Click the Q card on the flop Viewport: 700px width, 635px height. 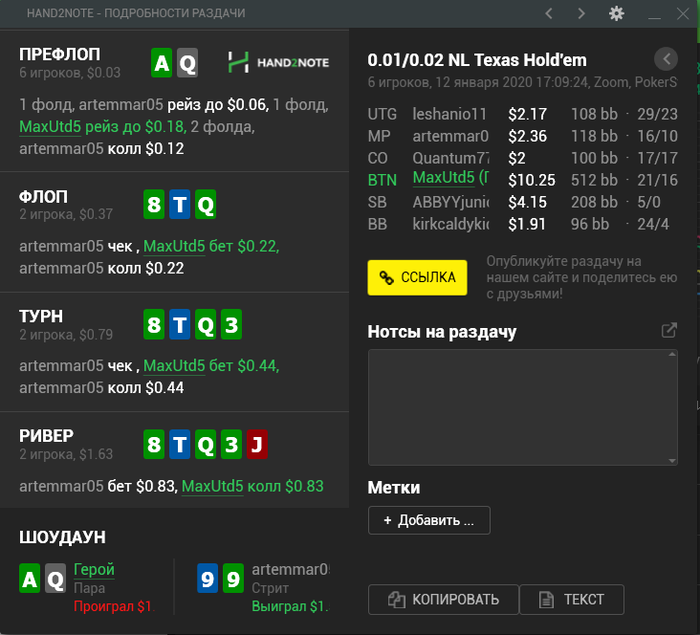point(206,205)
